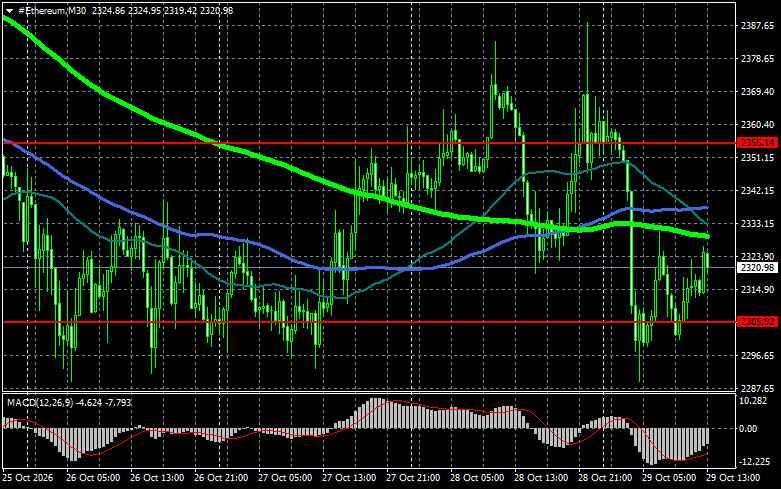Click the 2351.15 price scale value
Image resolution: width=781 pixels, height=489 pixels.
[758, 157]
